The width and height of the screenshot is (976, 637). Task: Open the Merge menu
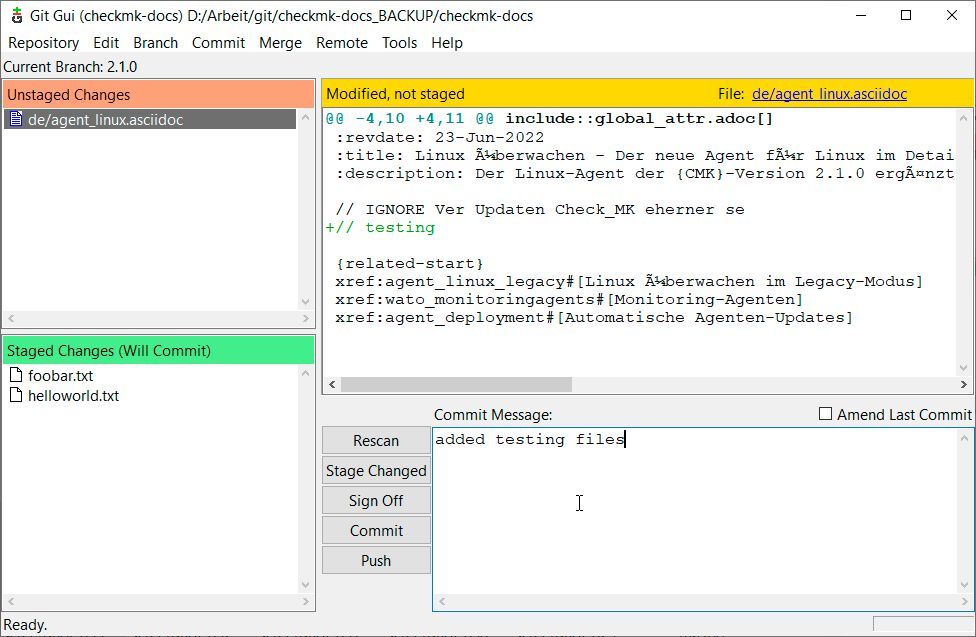pos(280,43)
